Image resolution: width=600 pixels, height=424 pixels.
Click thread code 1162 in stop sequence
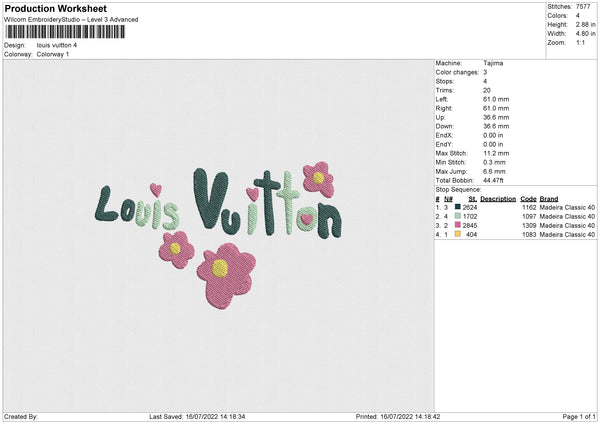pos(529,207)
